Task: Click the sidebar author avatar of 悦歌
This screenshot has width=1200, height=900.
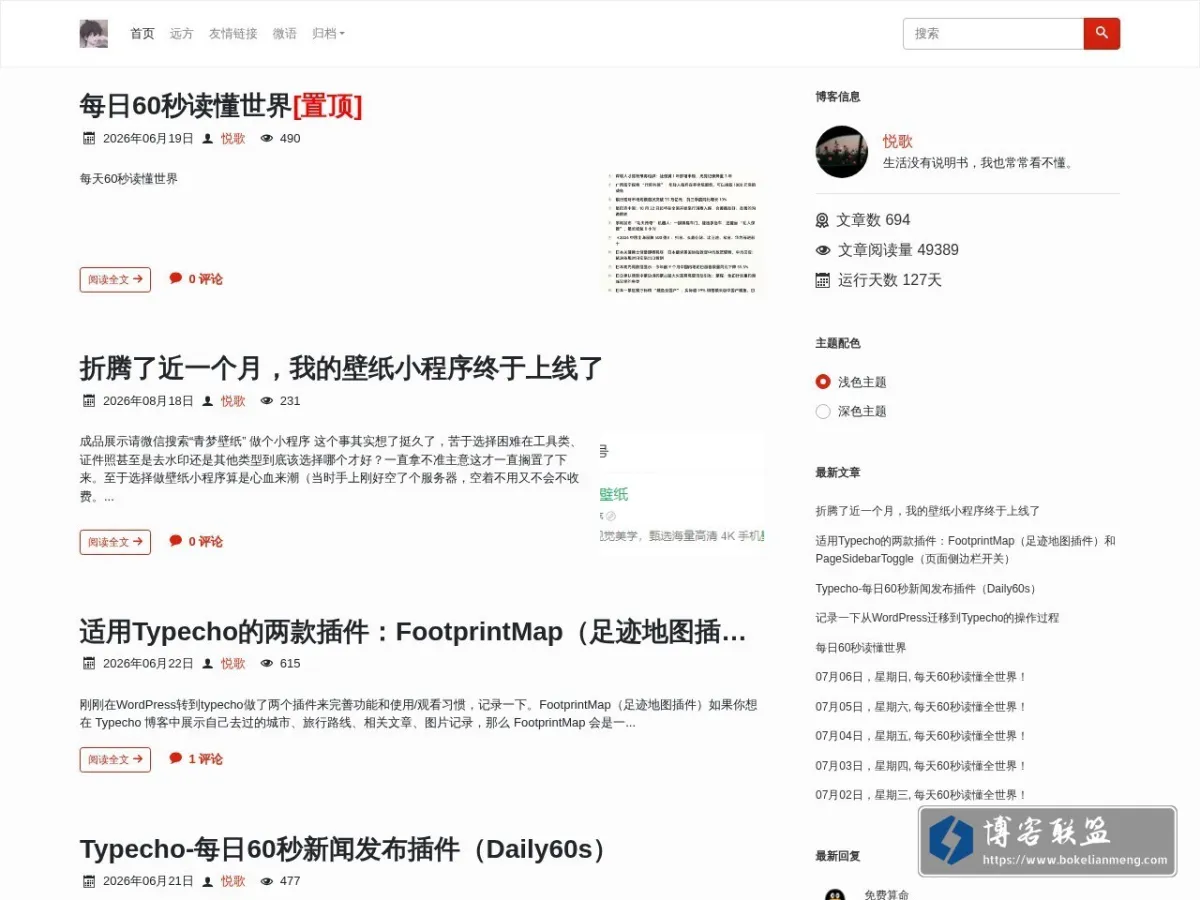Action: click(x=842, y=152)
